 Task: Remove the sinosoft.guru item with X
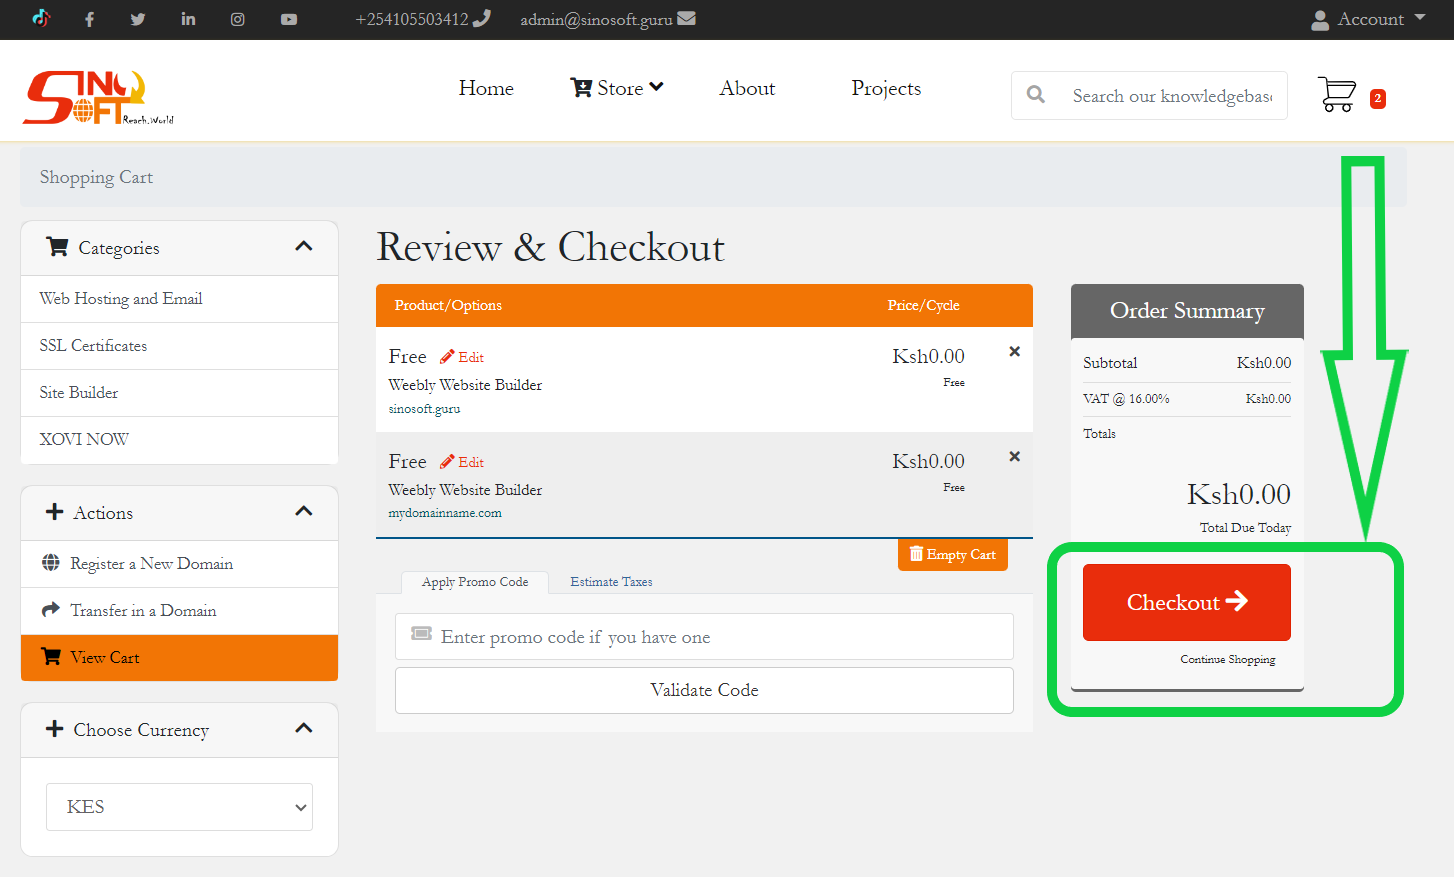pos(1014,352)
